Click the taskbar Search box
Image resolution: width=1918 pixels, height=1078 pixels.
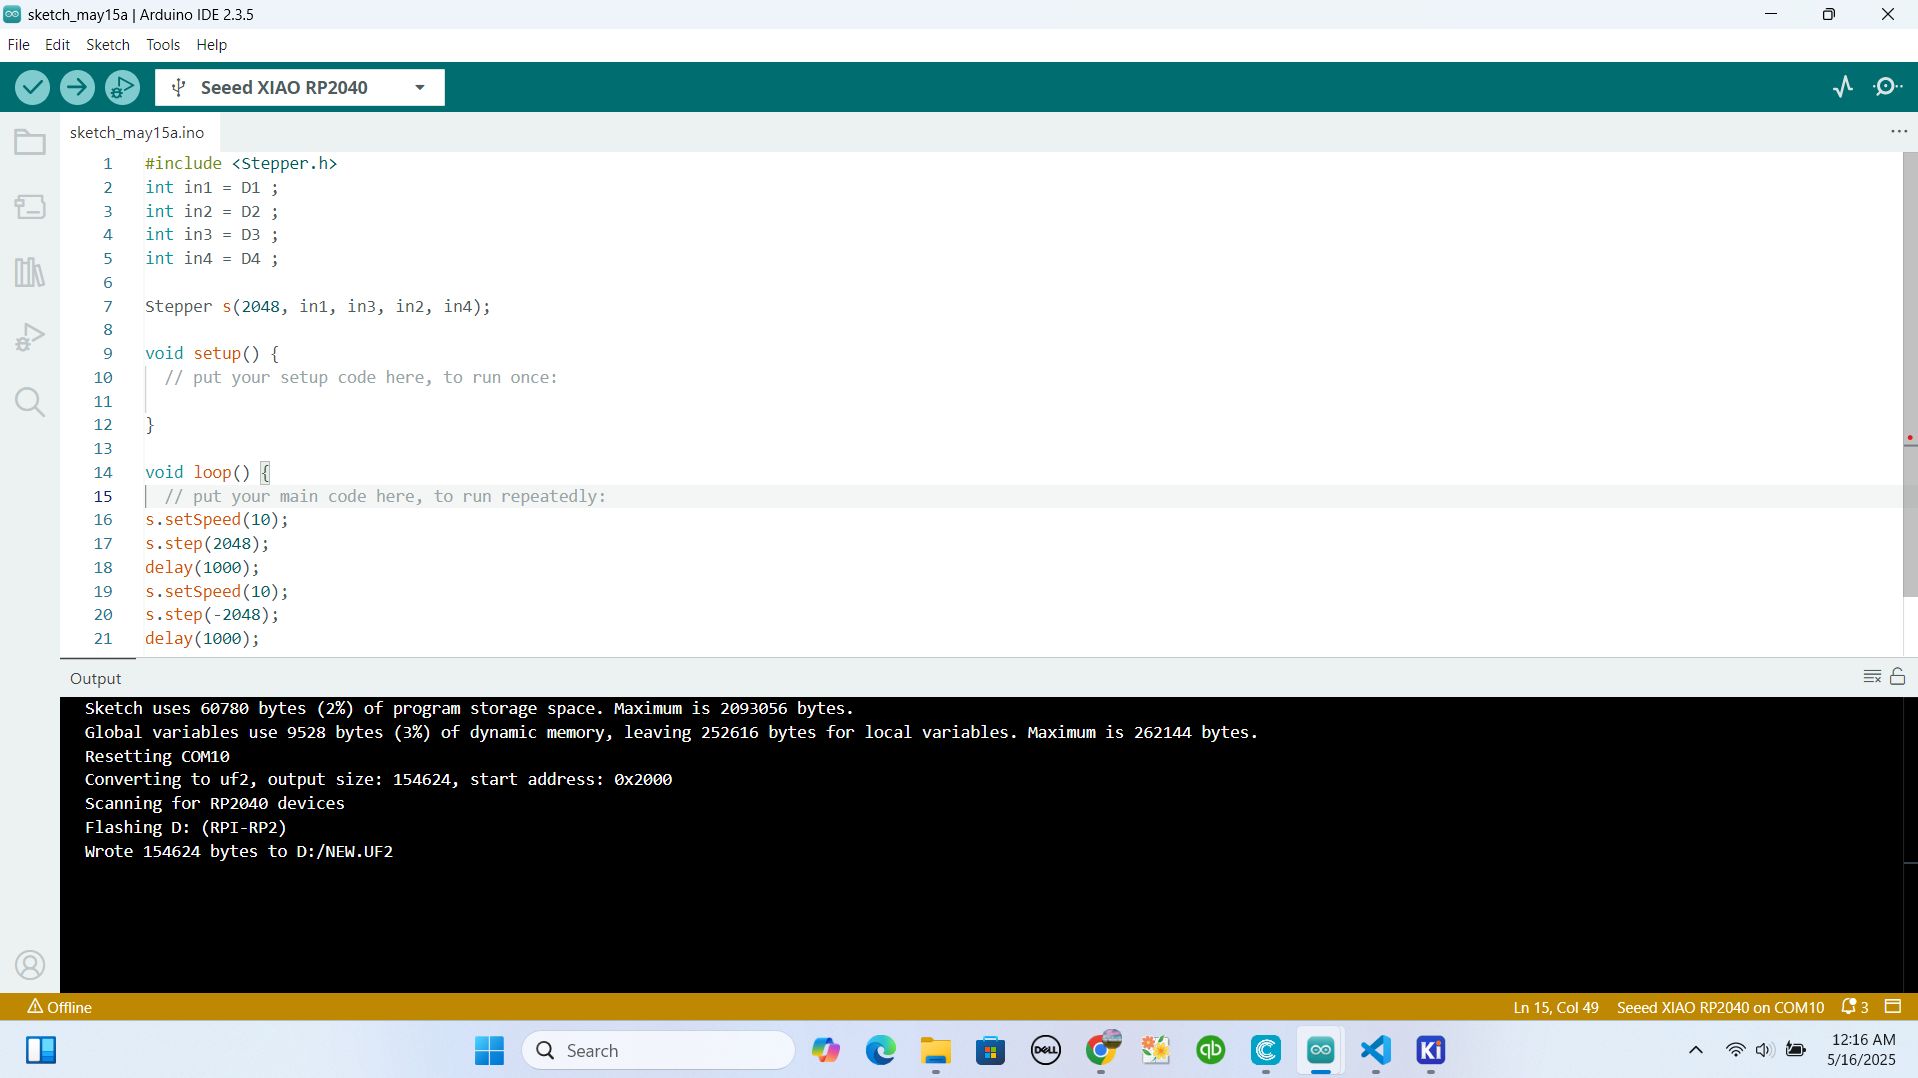coord(658,1050)
